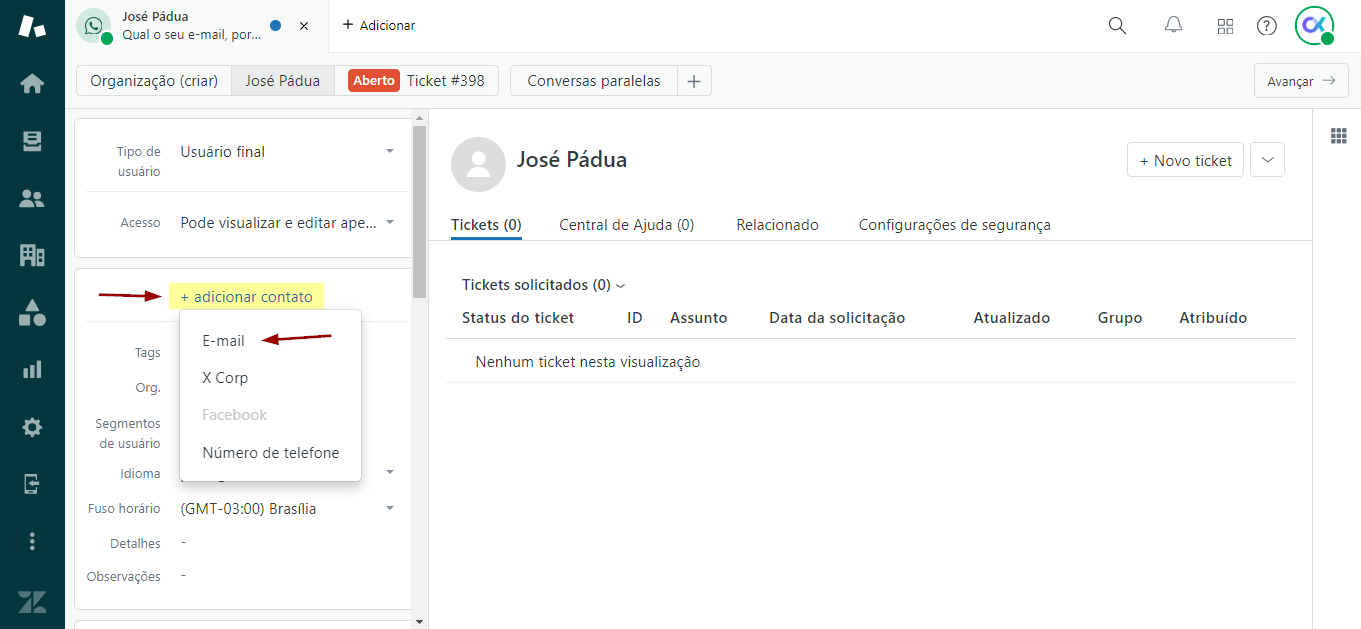The image size is (1361, 629).
Task: Open the notifications bell icon
Action: (x=1174, y=26)
